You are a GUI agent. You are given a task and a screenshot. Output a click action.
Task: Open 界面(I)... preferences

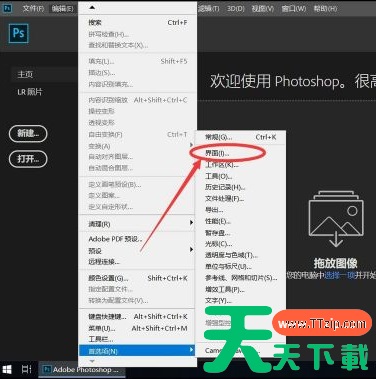pos(241,153)
